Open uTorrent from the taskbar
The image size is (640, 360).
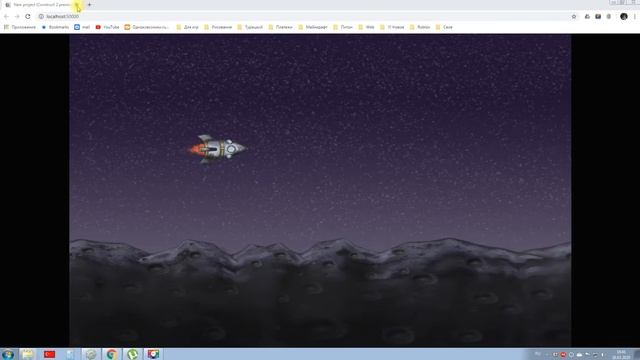click(132, 354)
